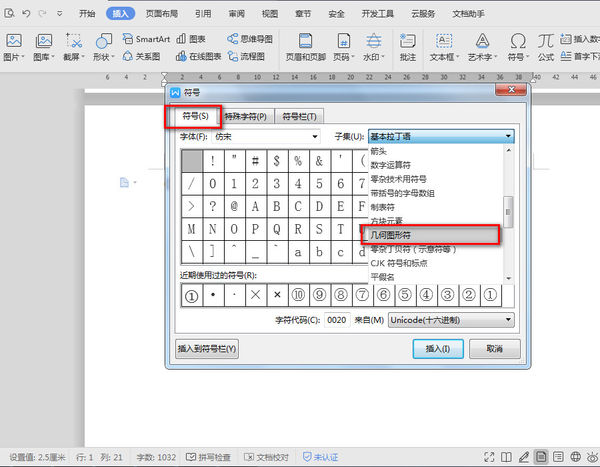The image size is (600, 467).
Task: Insert a flowchart (流程图)
Action: [246, 56]
